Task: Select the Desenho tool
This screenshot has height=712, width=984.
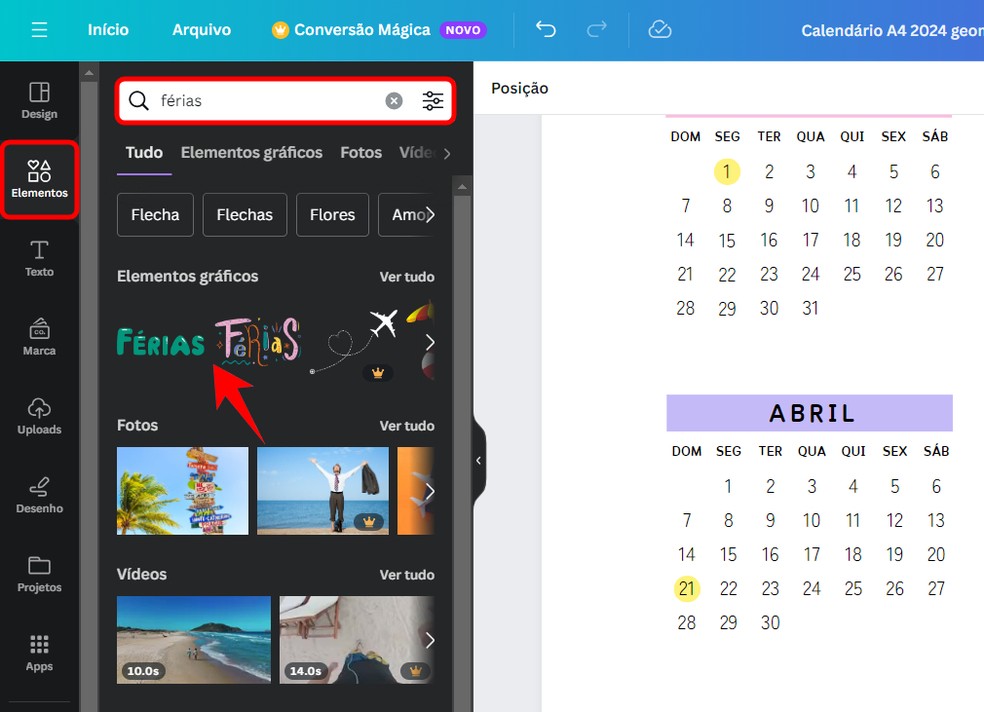Action: (39, 497)
